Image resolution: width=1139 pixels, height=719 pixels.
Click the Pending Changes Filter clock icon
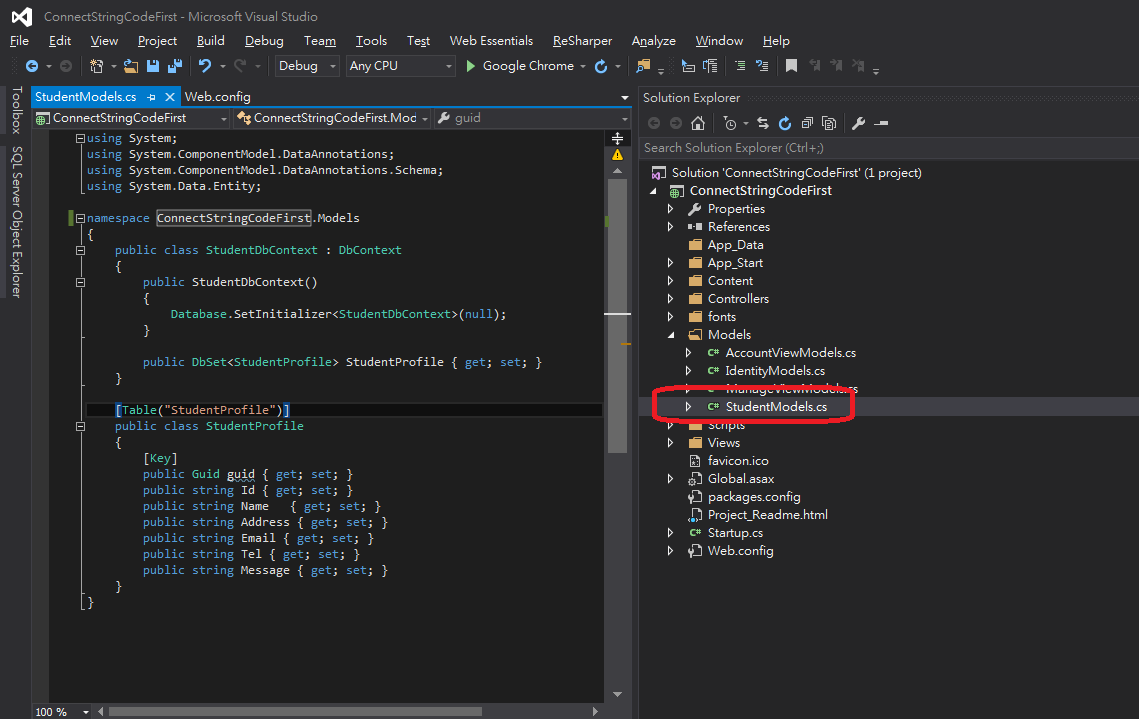[x=730, y=123]
